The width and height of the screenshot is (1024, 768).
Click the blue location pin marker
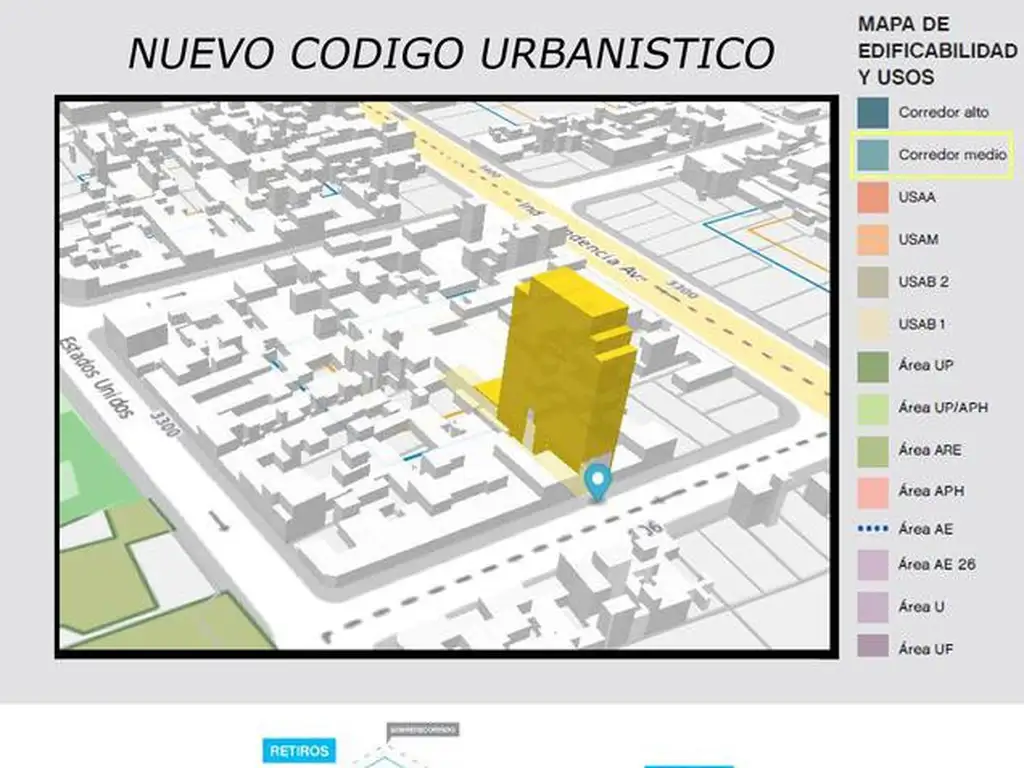[598, 481]
